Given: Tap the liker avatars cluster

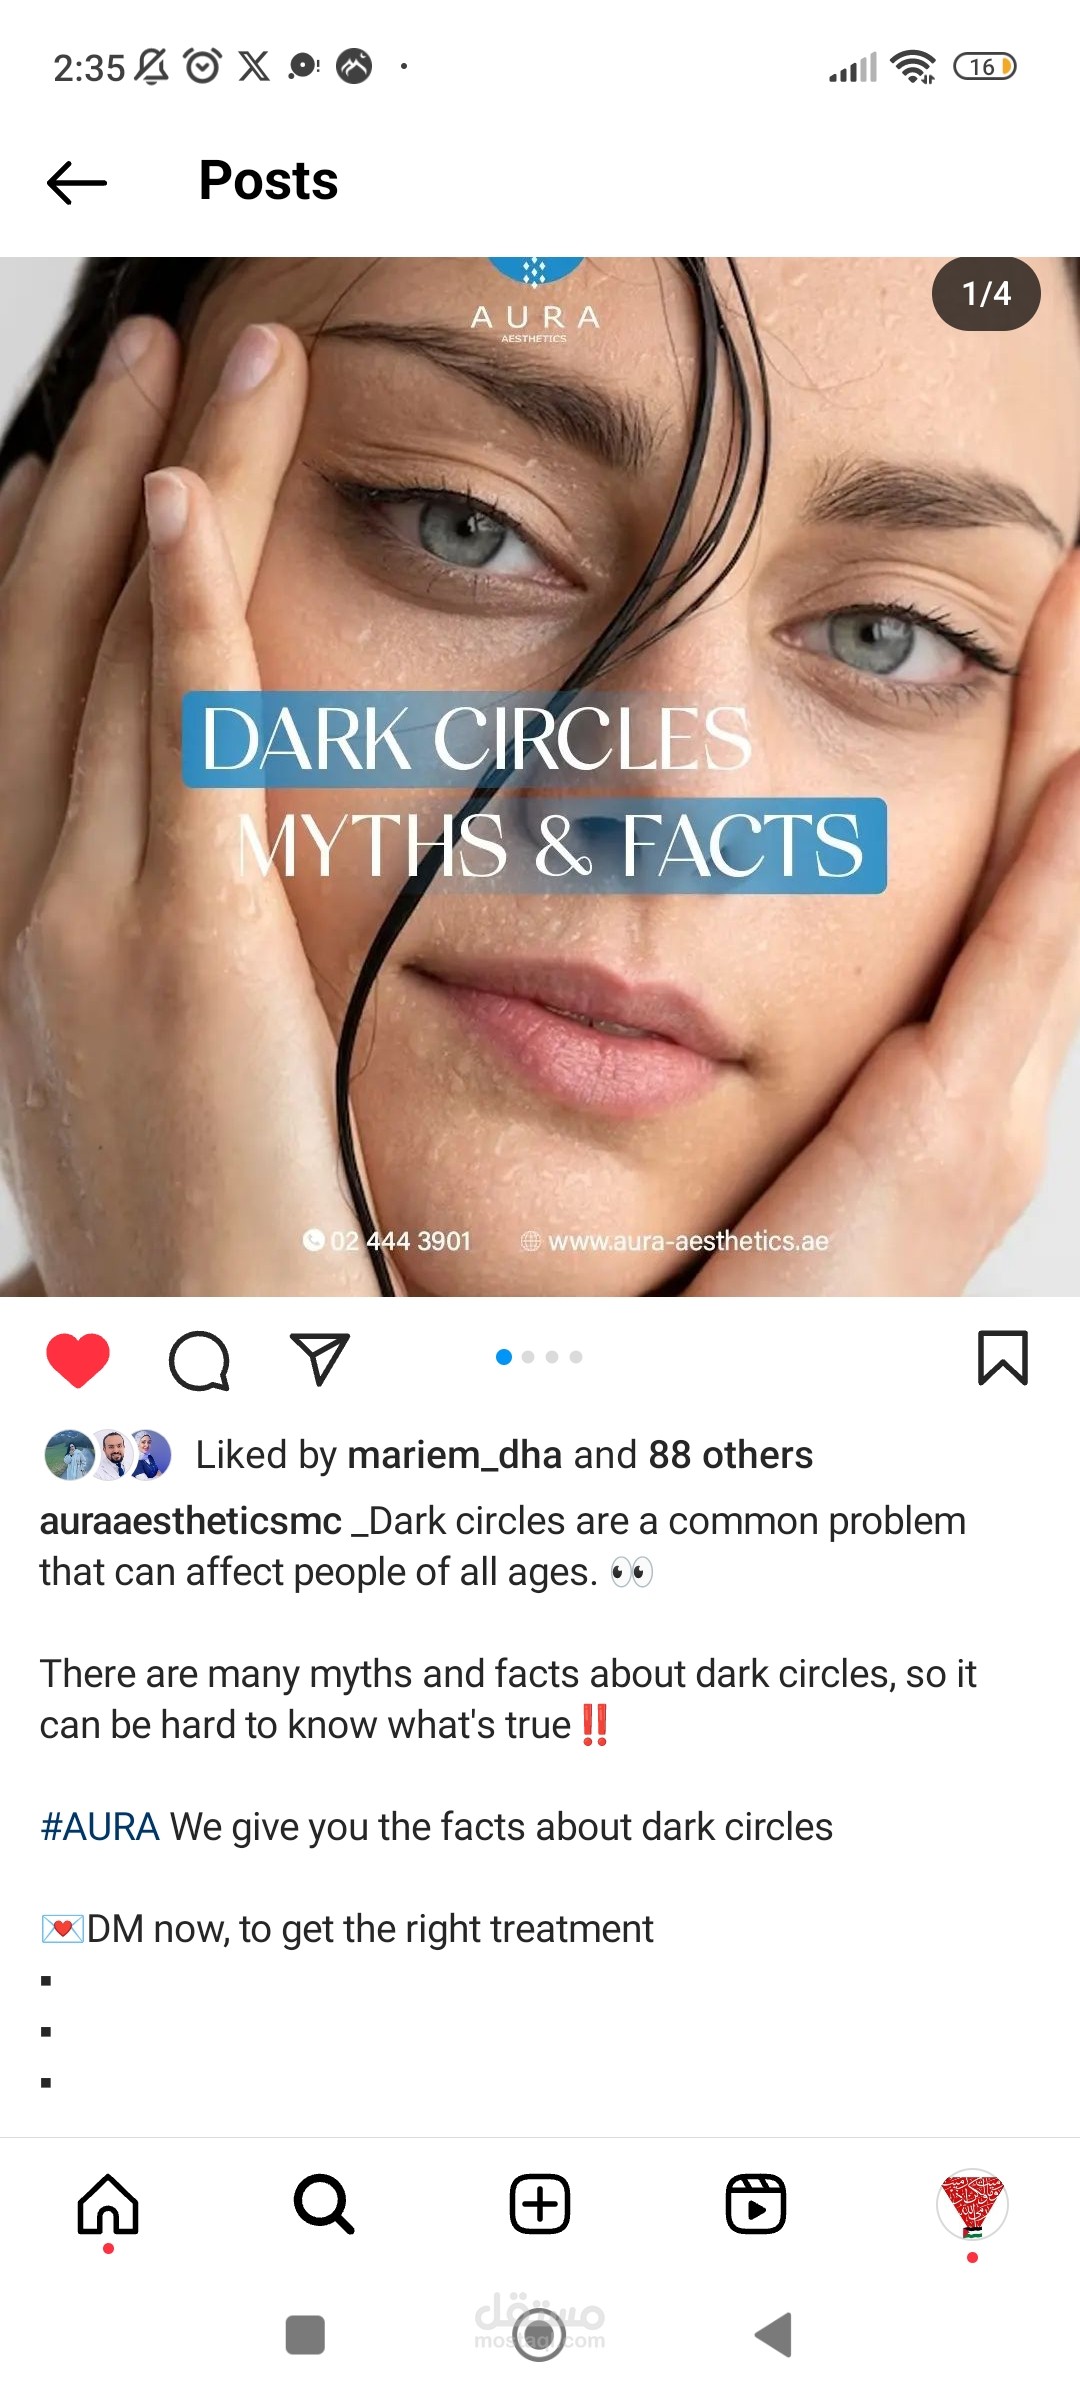Looking at the screenshot, I should coord(108,1455).
